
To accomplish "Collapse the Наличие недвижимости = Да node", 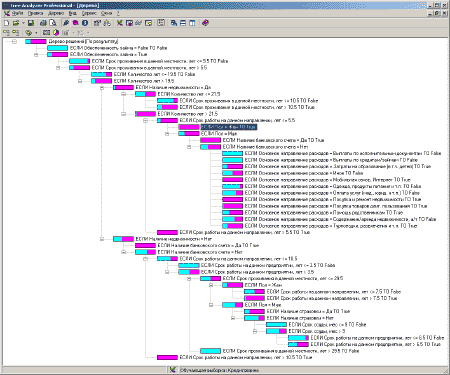I will point(102,88).
